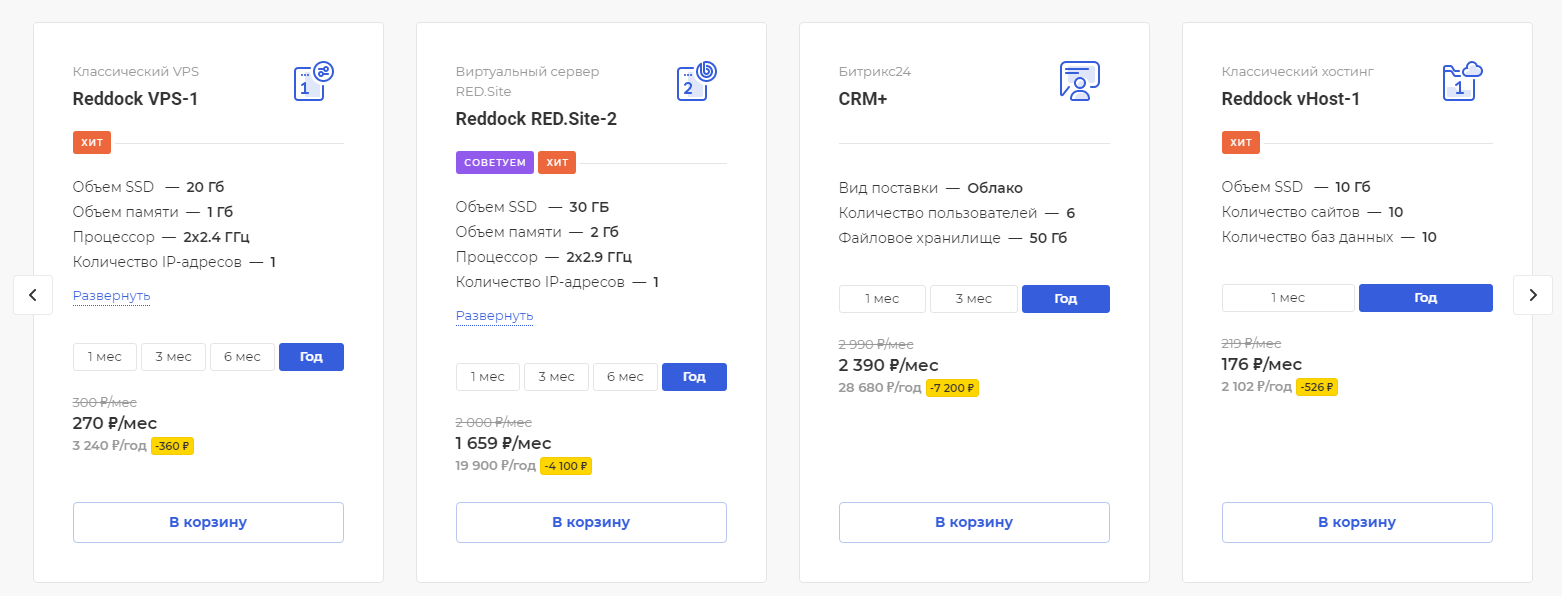Click the Reddock RED.Site-2 product icon
The image size is (1562, 596).
point(696,81)
